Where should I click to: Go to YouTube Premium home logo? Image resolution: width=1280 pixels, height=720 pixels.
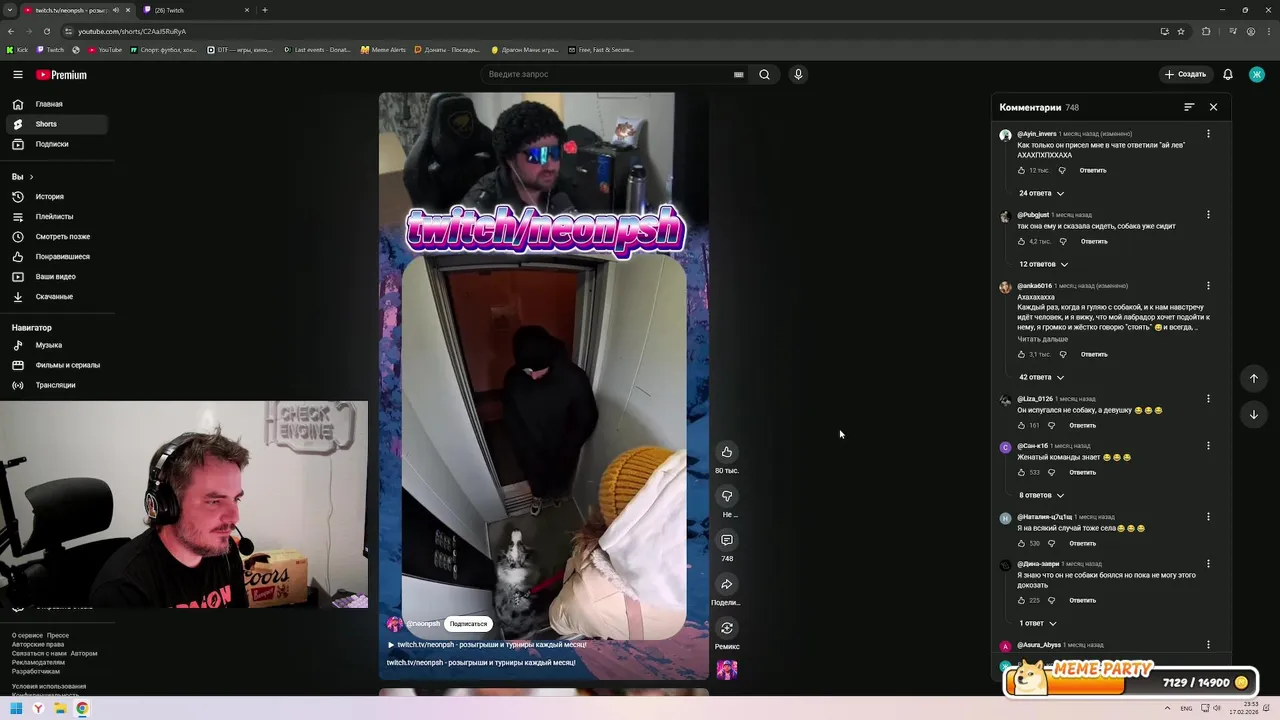pyautogui.click(x=61, y=75)
